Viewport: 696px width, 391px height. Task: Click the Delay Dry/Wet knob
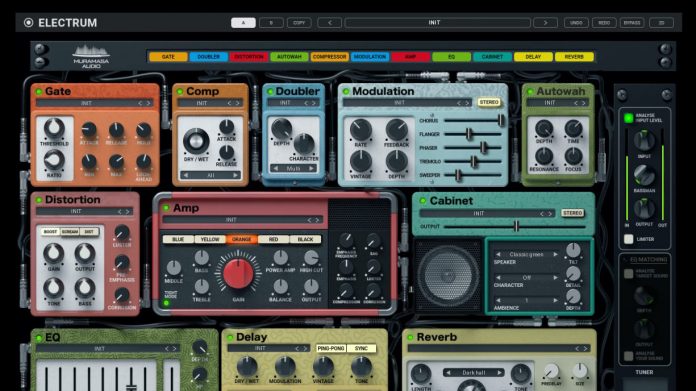247,367
